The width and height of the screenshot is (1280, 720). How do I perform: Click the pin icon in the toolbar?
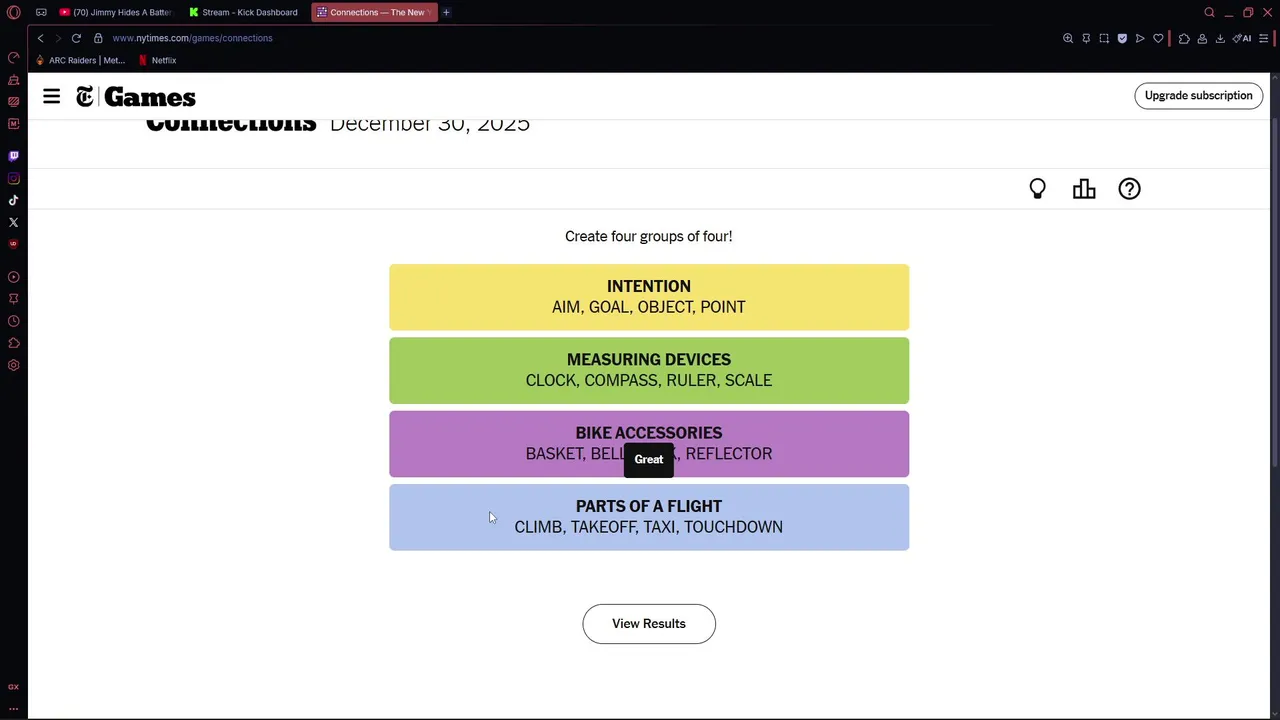pos(1086,38)
